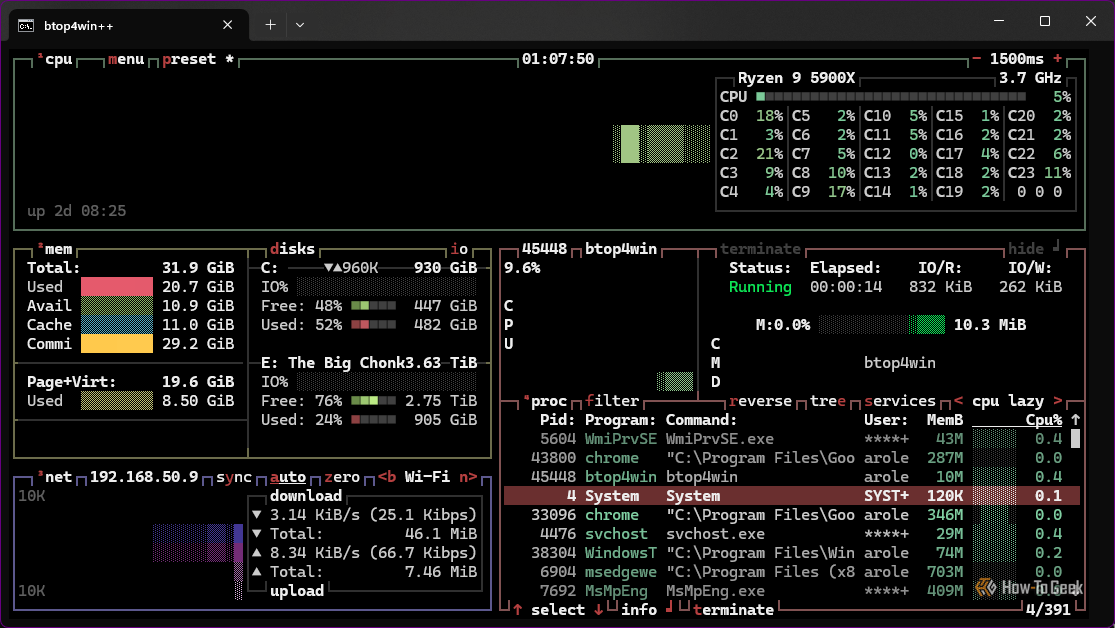Click the yellow Commi memory bar
The image size is (1115, 628).
(117, 344)
